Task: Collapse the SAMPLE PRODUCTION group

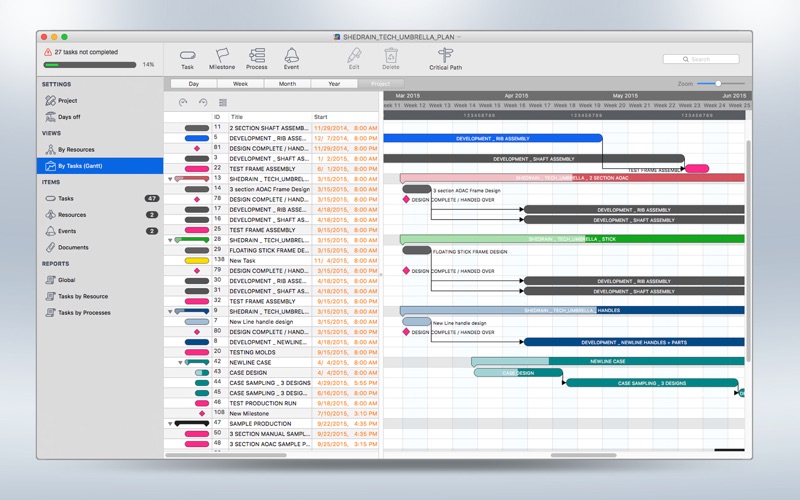Action: [170, 424]
